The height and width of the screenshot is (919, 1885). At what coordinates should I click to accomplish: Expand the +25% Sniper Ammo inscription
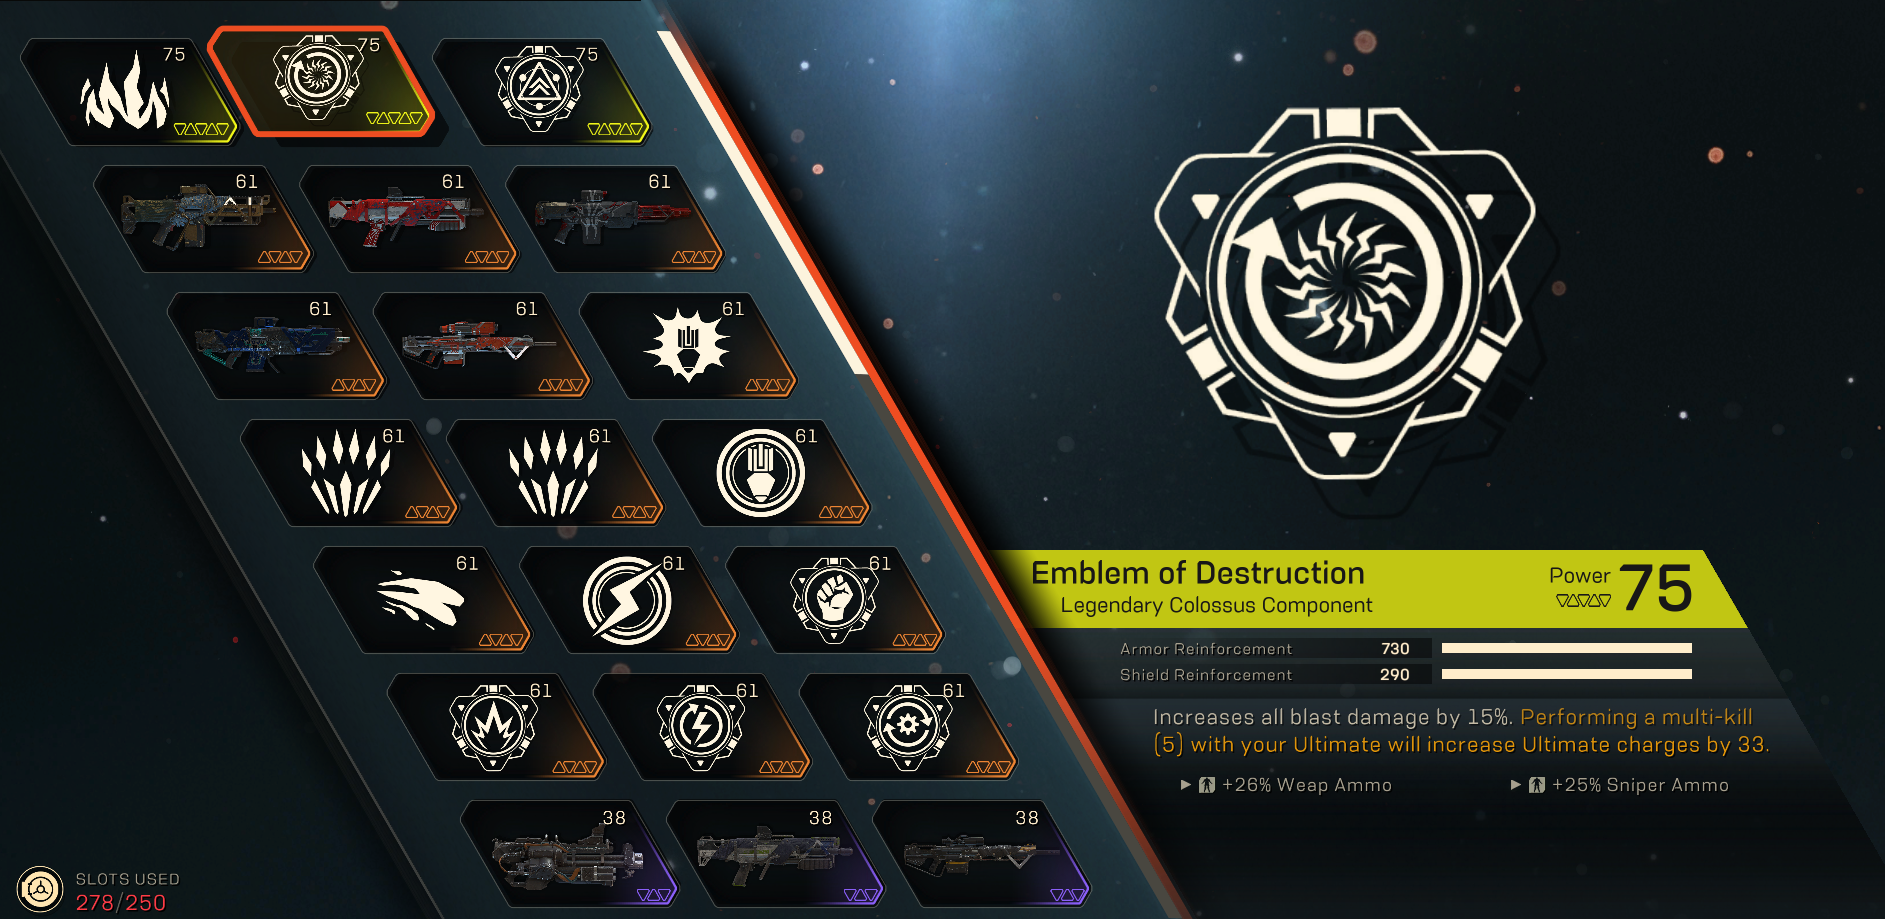(1619, 785)
